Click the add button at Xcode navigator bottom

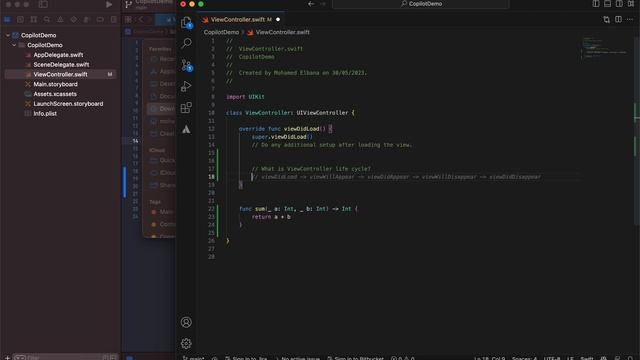tap(7, 358)
